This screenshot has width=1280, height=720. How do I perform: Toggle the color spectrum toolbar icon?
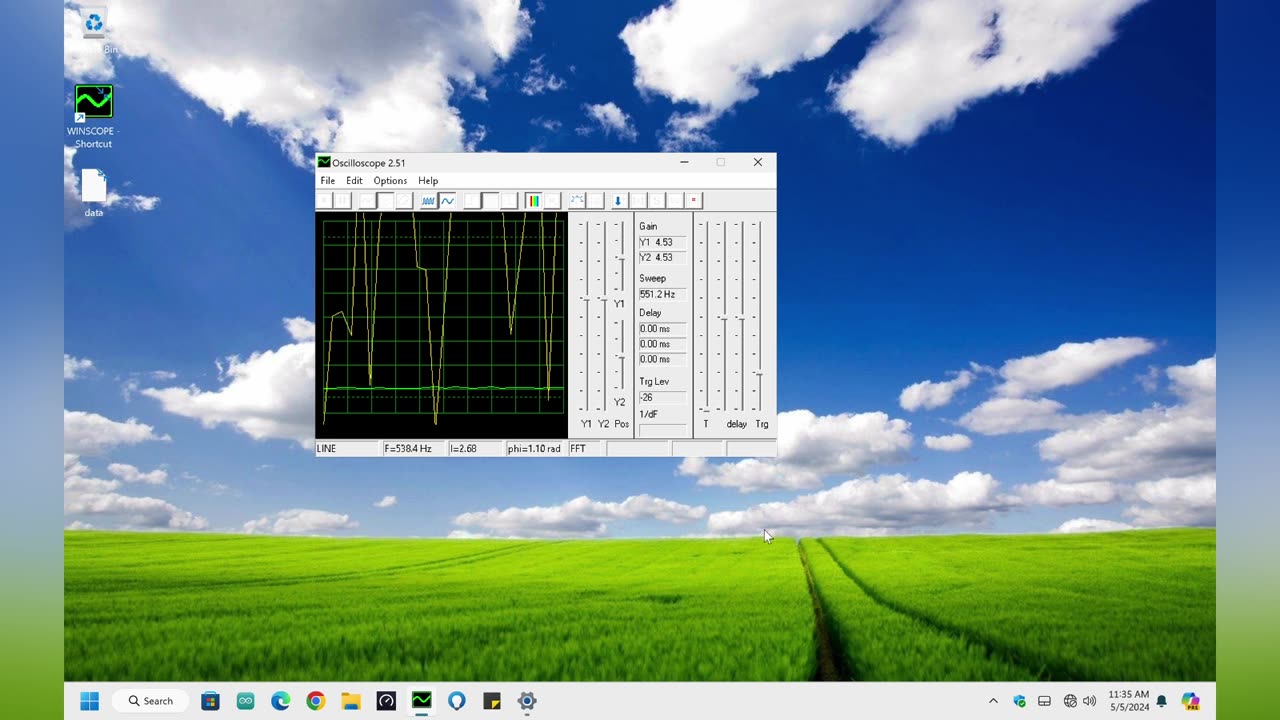[x=533, y=201]
